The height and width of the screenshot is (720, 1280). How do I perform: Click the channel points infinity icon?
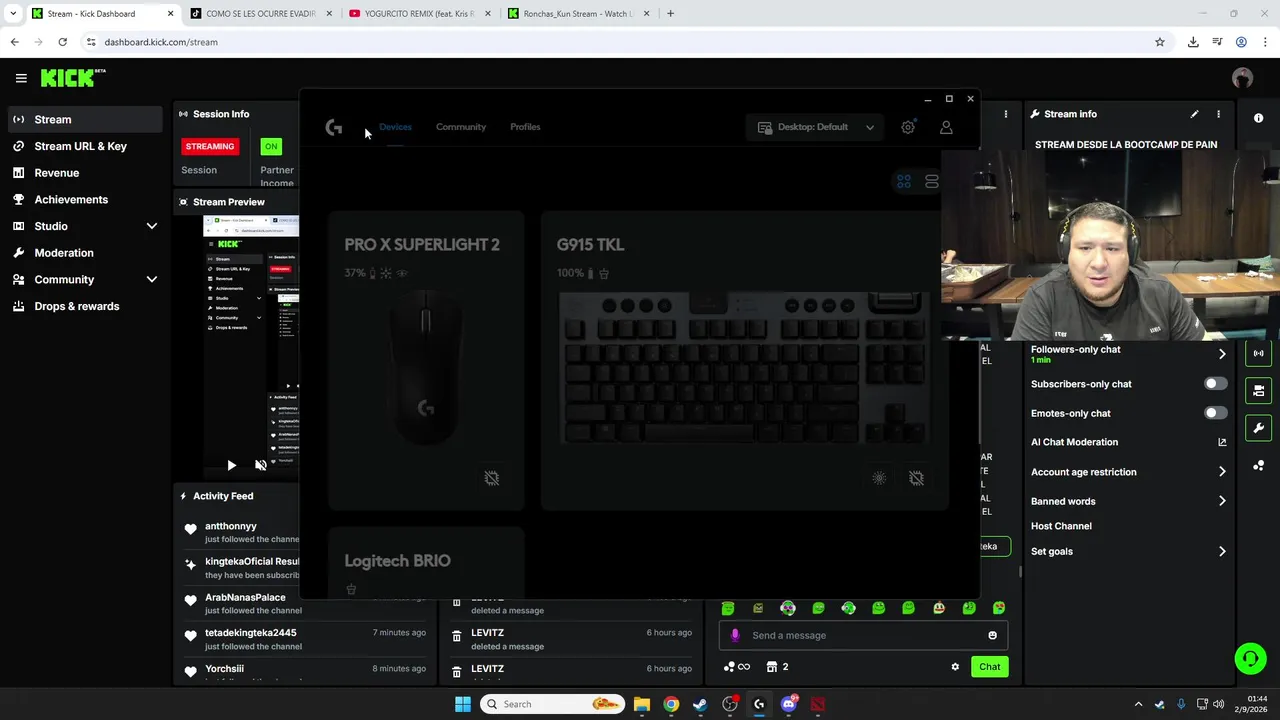click(737, 667)
